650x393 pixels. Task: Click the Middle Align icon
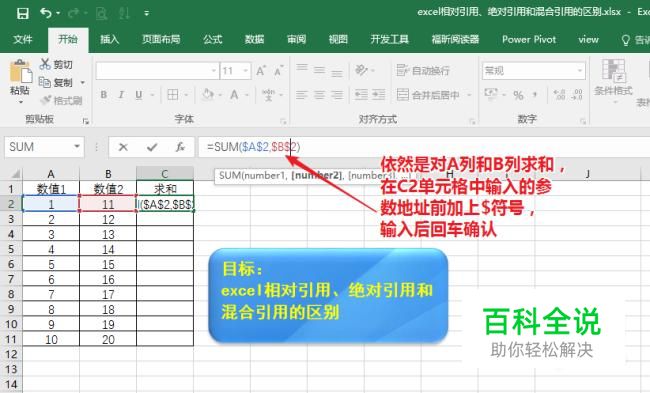tap(319, 70)
